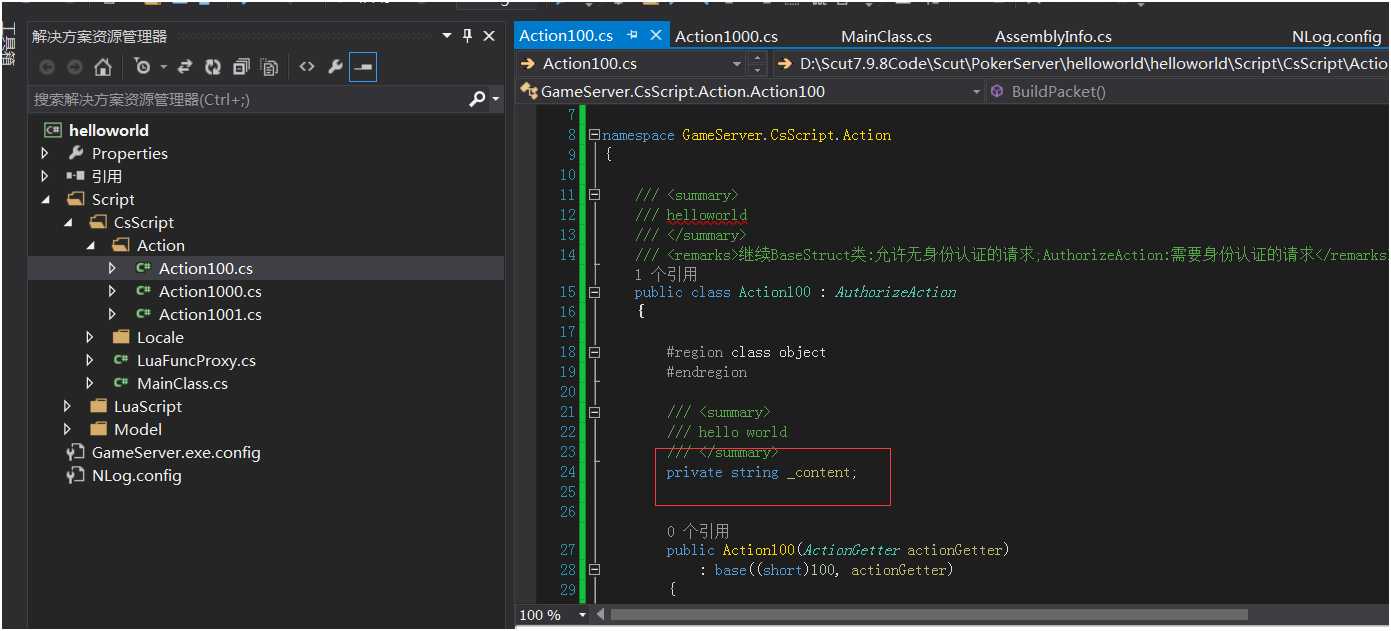Sync with active document using the double-arrow icon
The width and height of the screenshot is (1391, 631).
[184, 67]
